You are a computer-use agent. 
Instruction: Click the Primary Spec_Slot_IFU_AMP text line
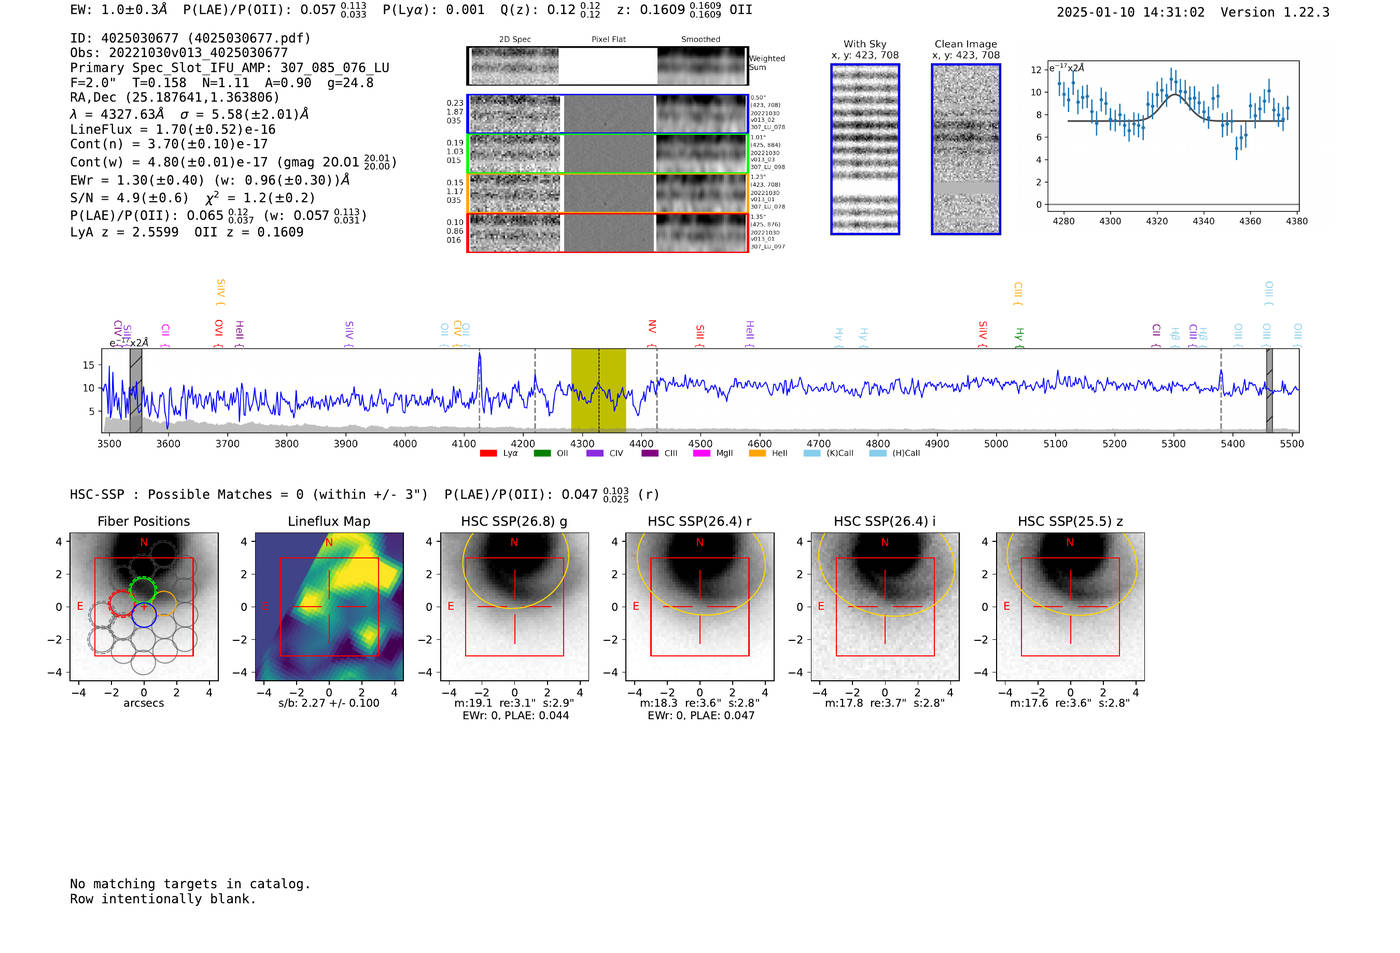click(x=230, y=68)
